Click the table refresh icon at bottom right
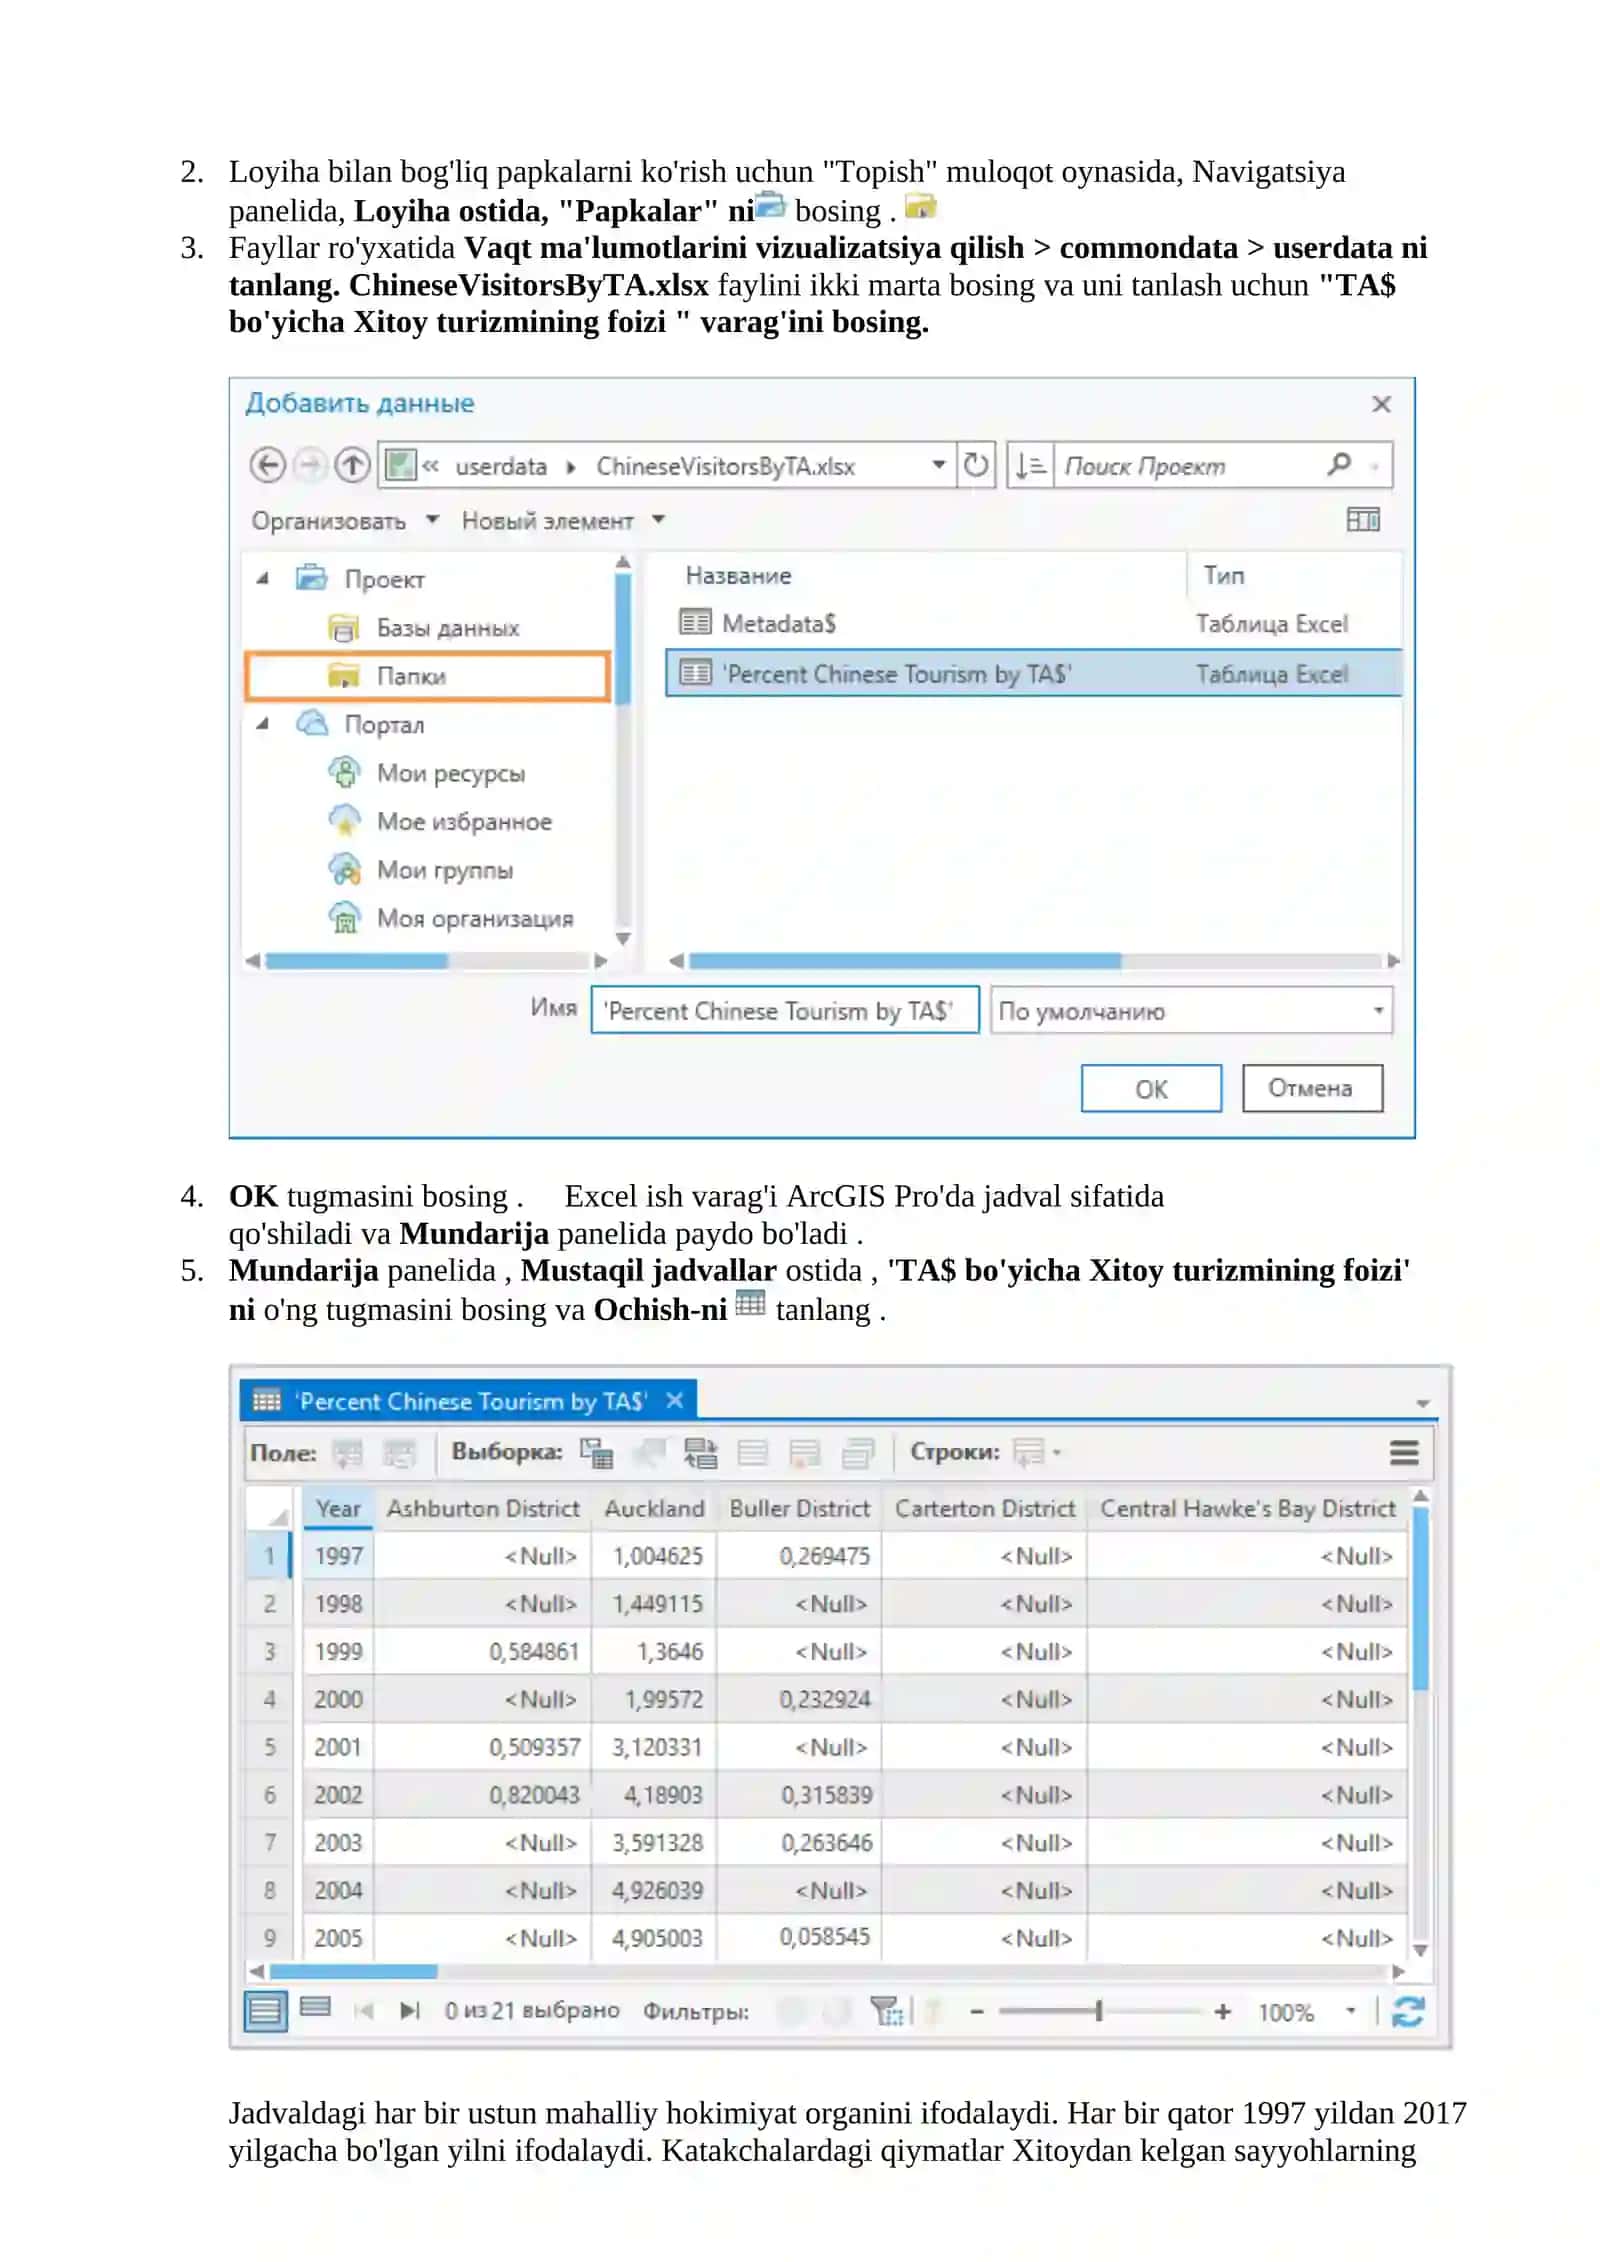 [x=1407, y=2011]
